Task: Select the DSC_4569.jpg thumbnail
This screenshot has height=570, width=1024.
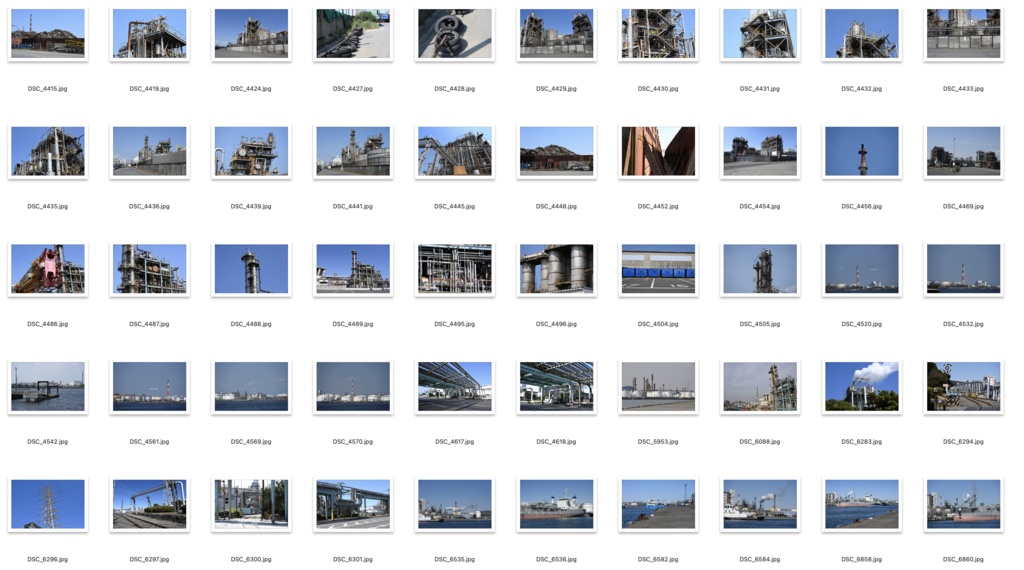Action: point(251,387)
